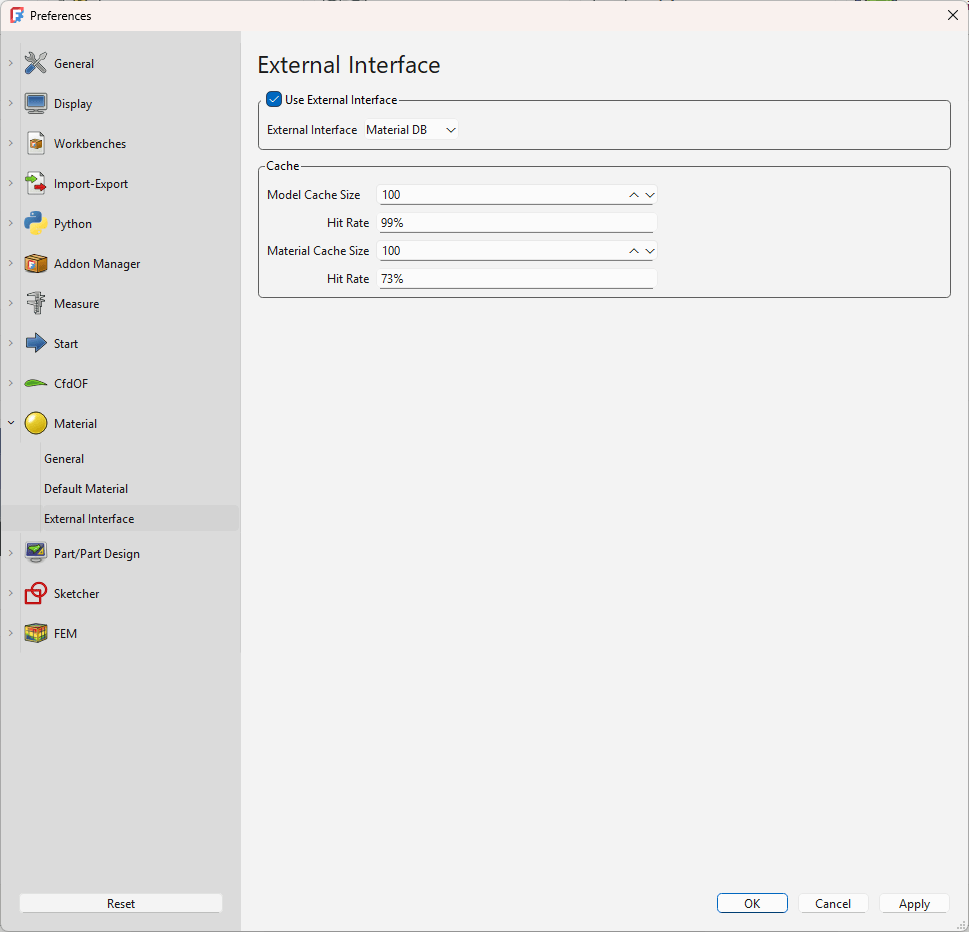
Task: Open the Workbenches preferences icon
Action: pos(36,143)
